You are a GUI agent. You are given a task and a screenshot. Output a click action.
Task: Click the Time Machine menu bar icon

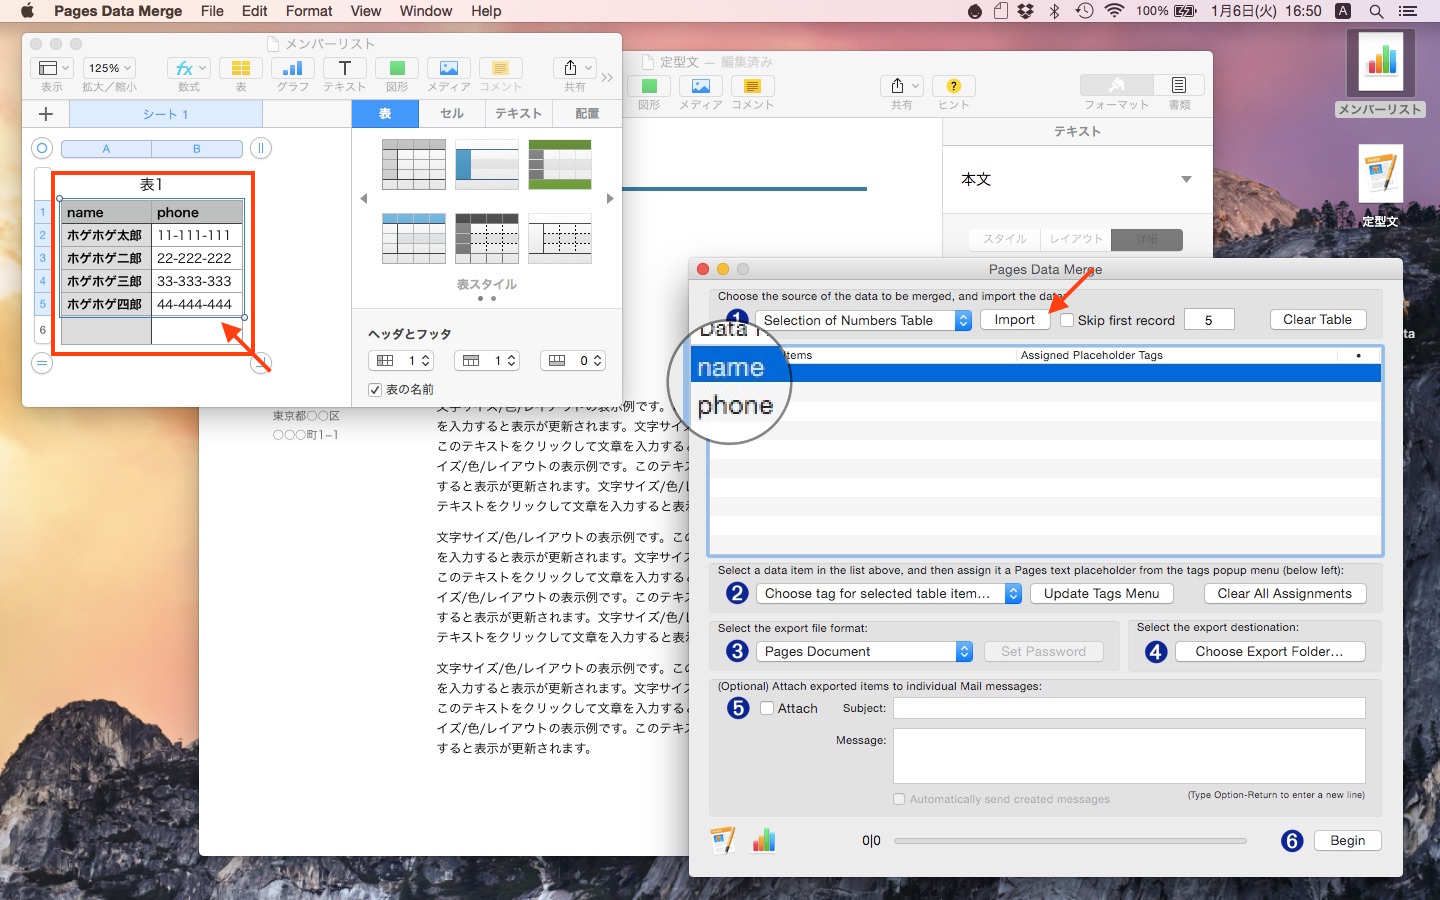tap(1084, 11)
